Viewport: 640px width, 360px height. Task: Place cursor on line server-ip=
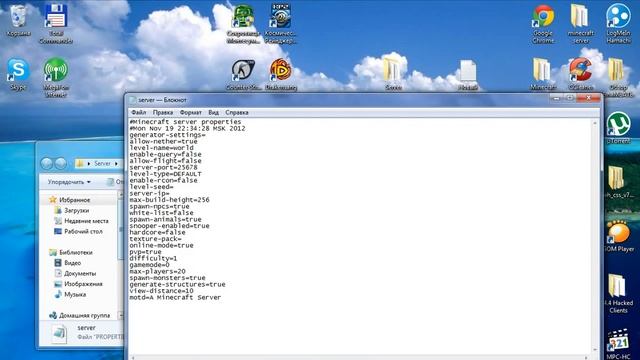coord(150,193)
